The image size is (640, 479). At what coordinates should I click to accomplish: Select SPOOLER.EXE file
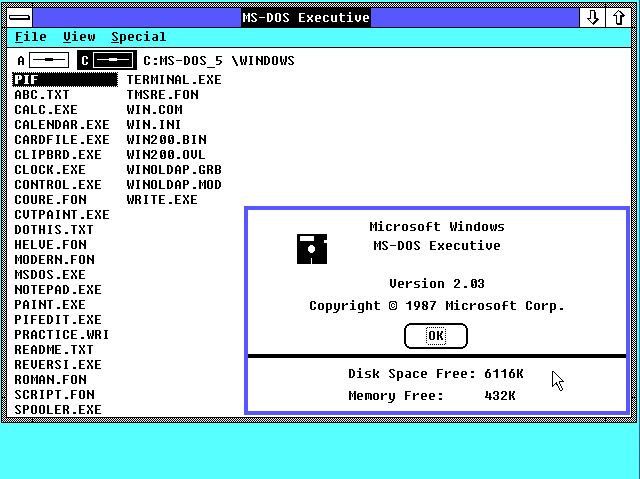[x=58, y=410]
